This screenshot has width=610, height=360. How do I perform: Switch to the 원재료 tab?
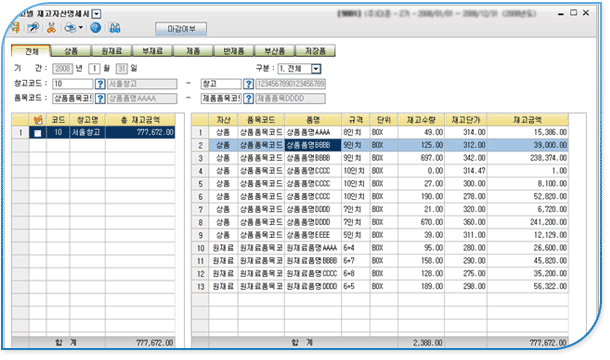pyautogui.click(x=112, y=51)
